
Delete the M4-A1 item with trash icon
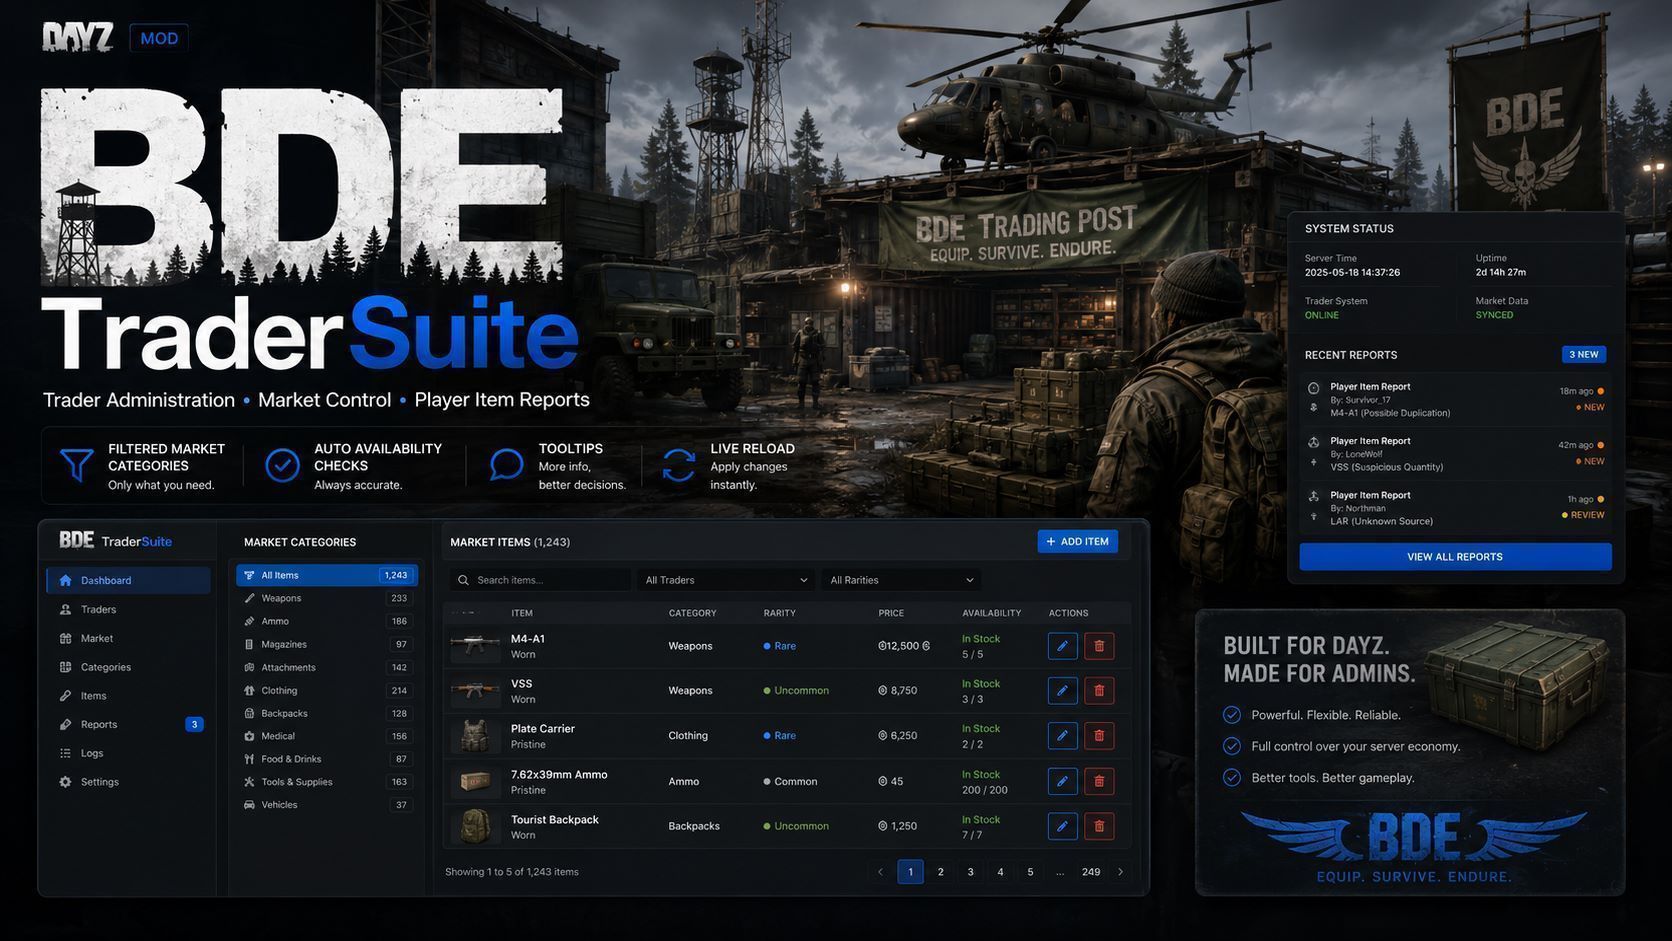point(1099,646)
